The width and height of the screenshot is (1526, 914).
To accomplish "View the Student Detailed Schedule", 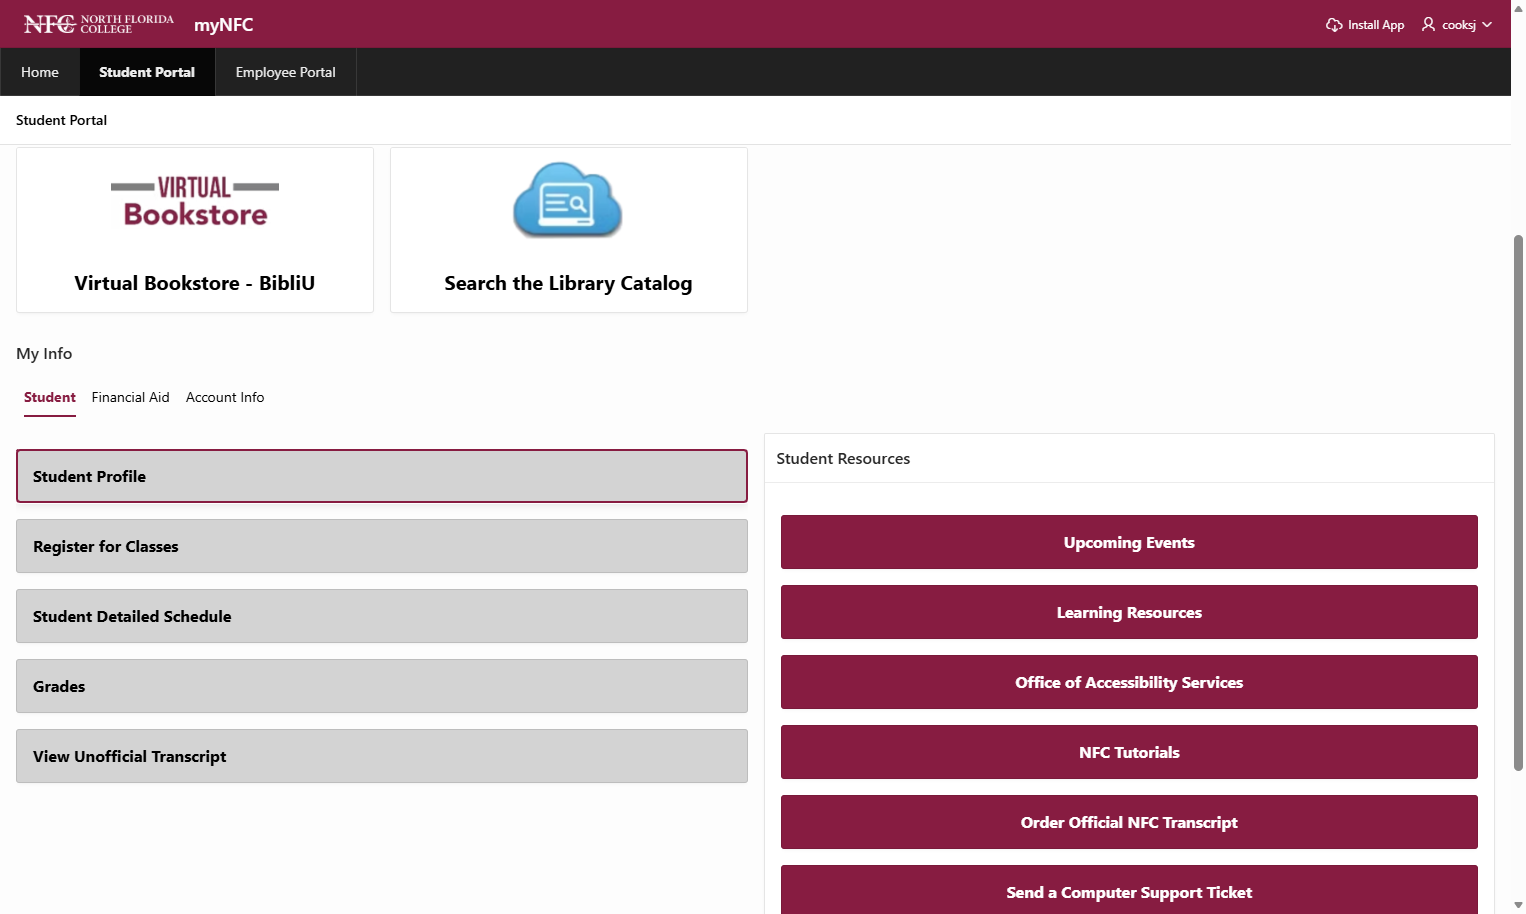I will [x=382, y=616].
